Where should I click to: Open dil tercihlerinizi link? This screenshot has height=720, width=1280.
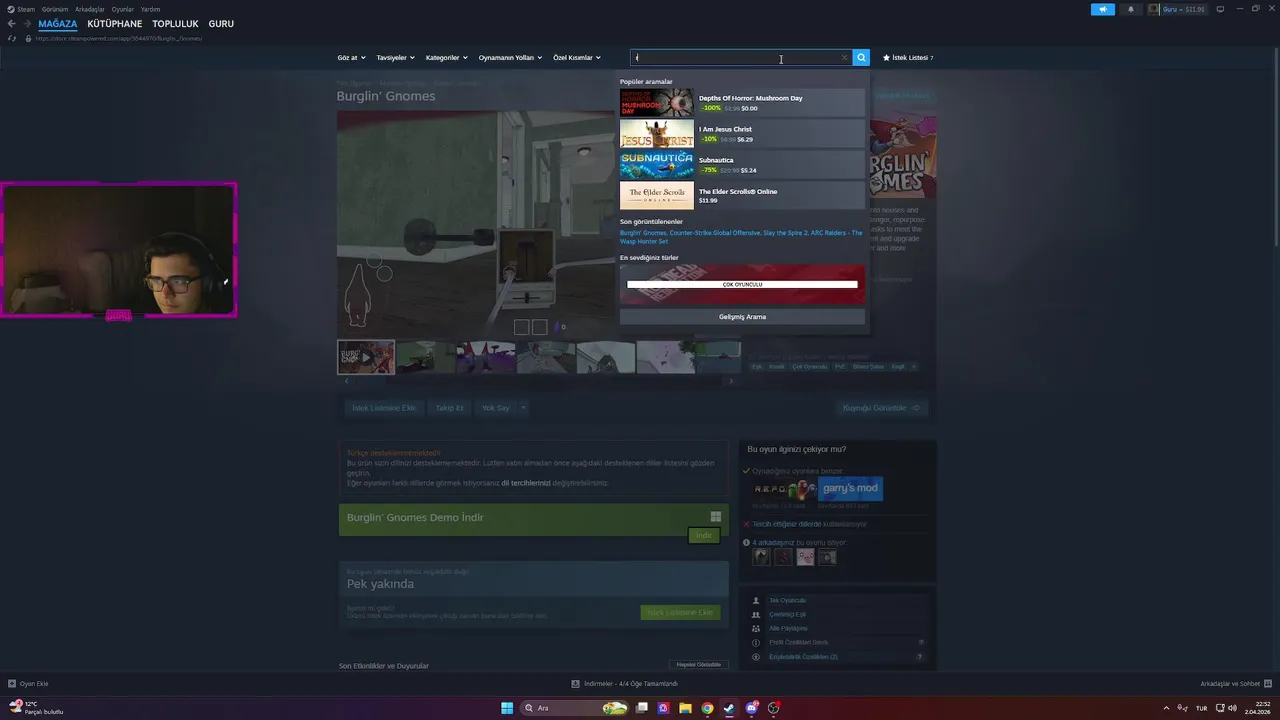pyautogui.click(x=526, y=483)
